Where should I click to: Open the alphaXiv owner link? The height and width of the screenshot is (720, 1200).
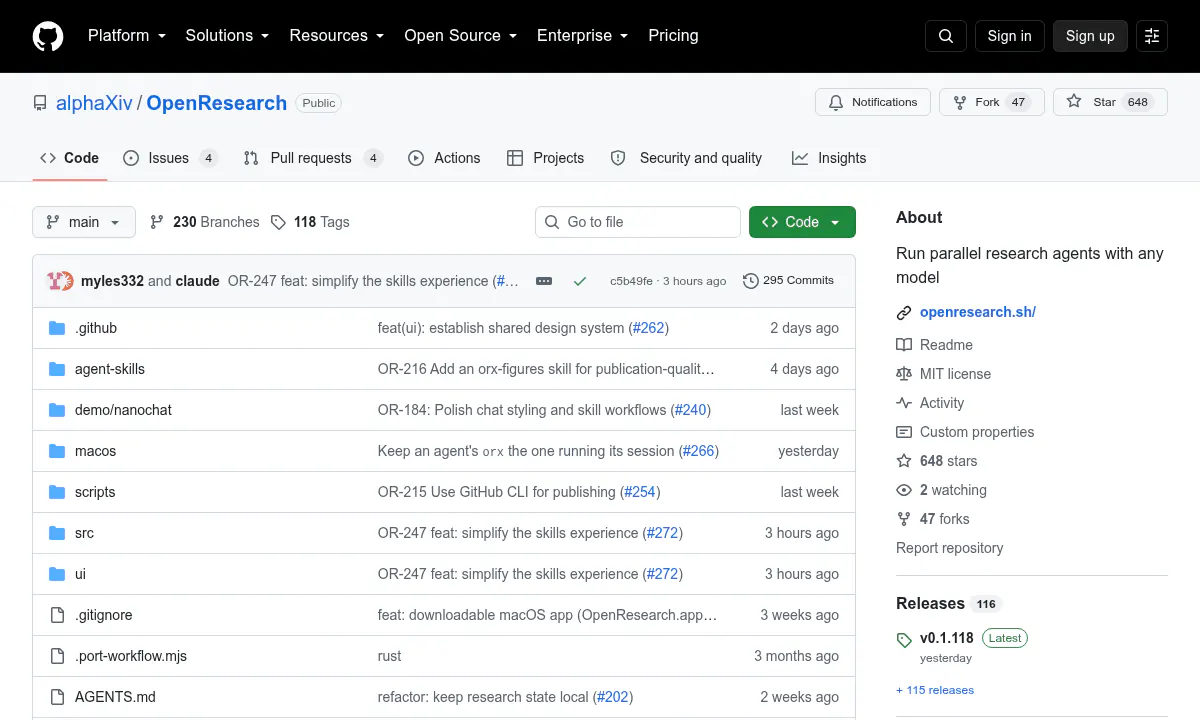pyautogui.click(x=94, y=103)
